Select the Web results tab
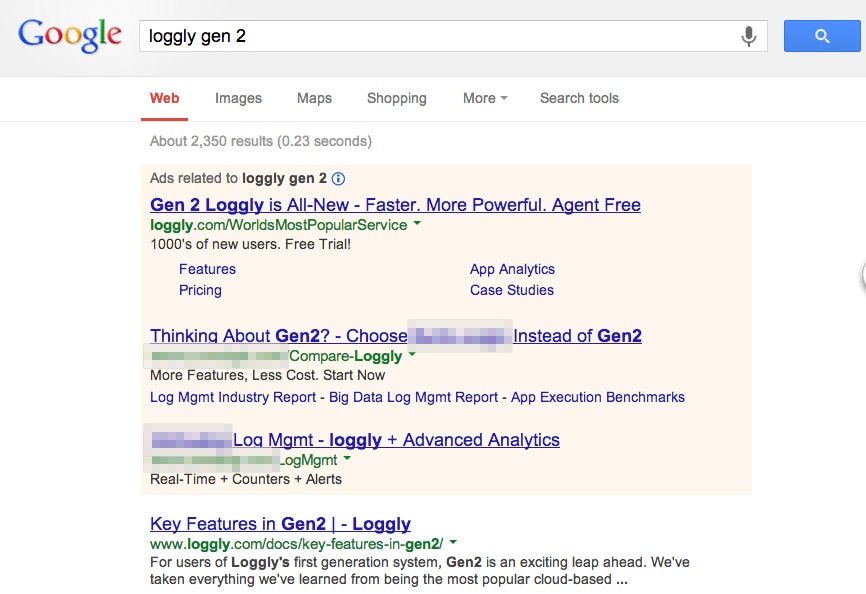This screenshot has height=594, width=866. click(x=165, y=98)
